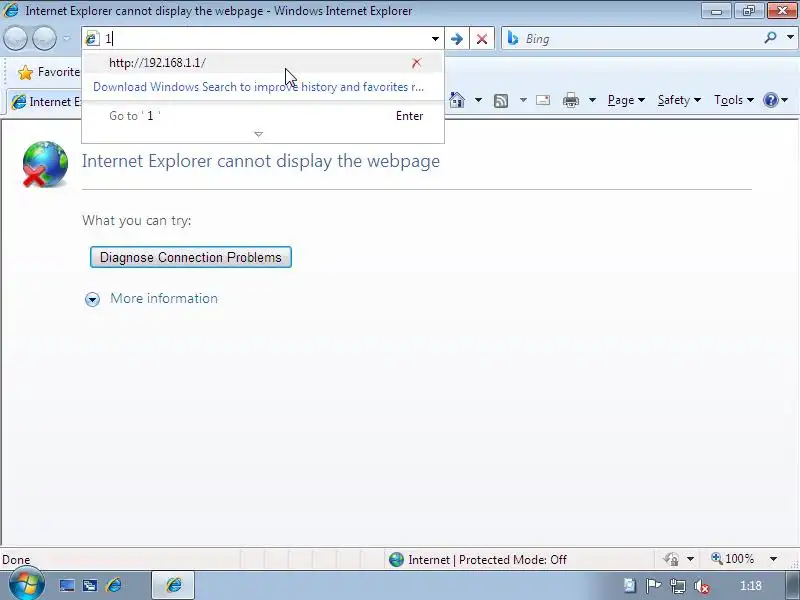This screenshot has height=600, width=800.
Task: Open the Safety menu
Action: 679,100
